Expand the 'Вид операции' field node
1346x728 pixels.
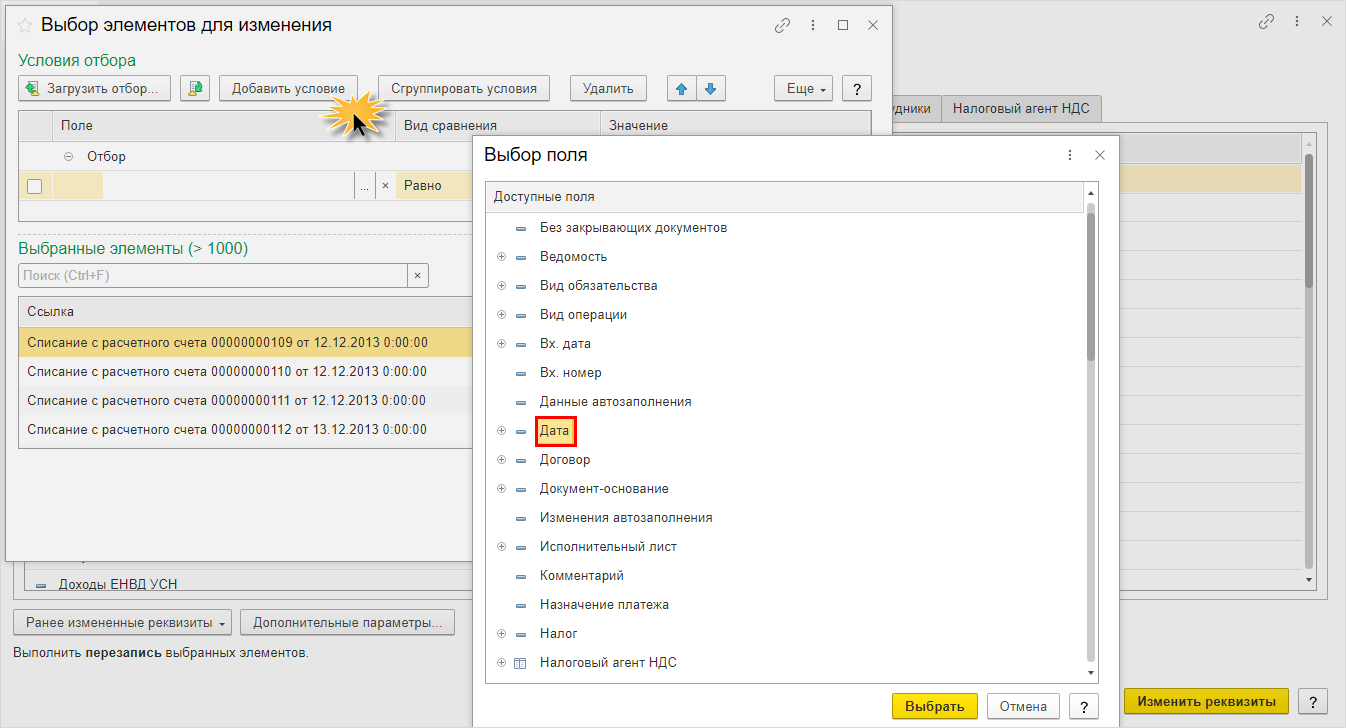point(501,315)
